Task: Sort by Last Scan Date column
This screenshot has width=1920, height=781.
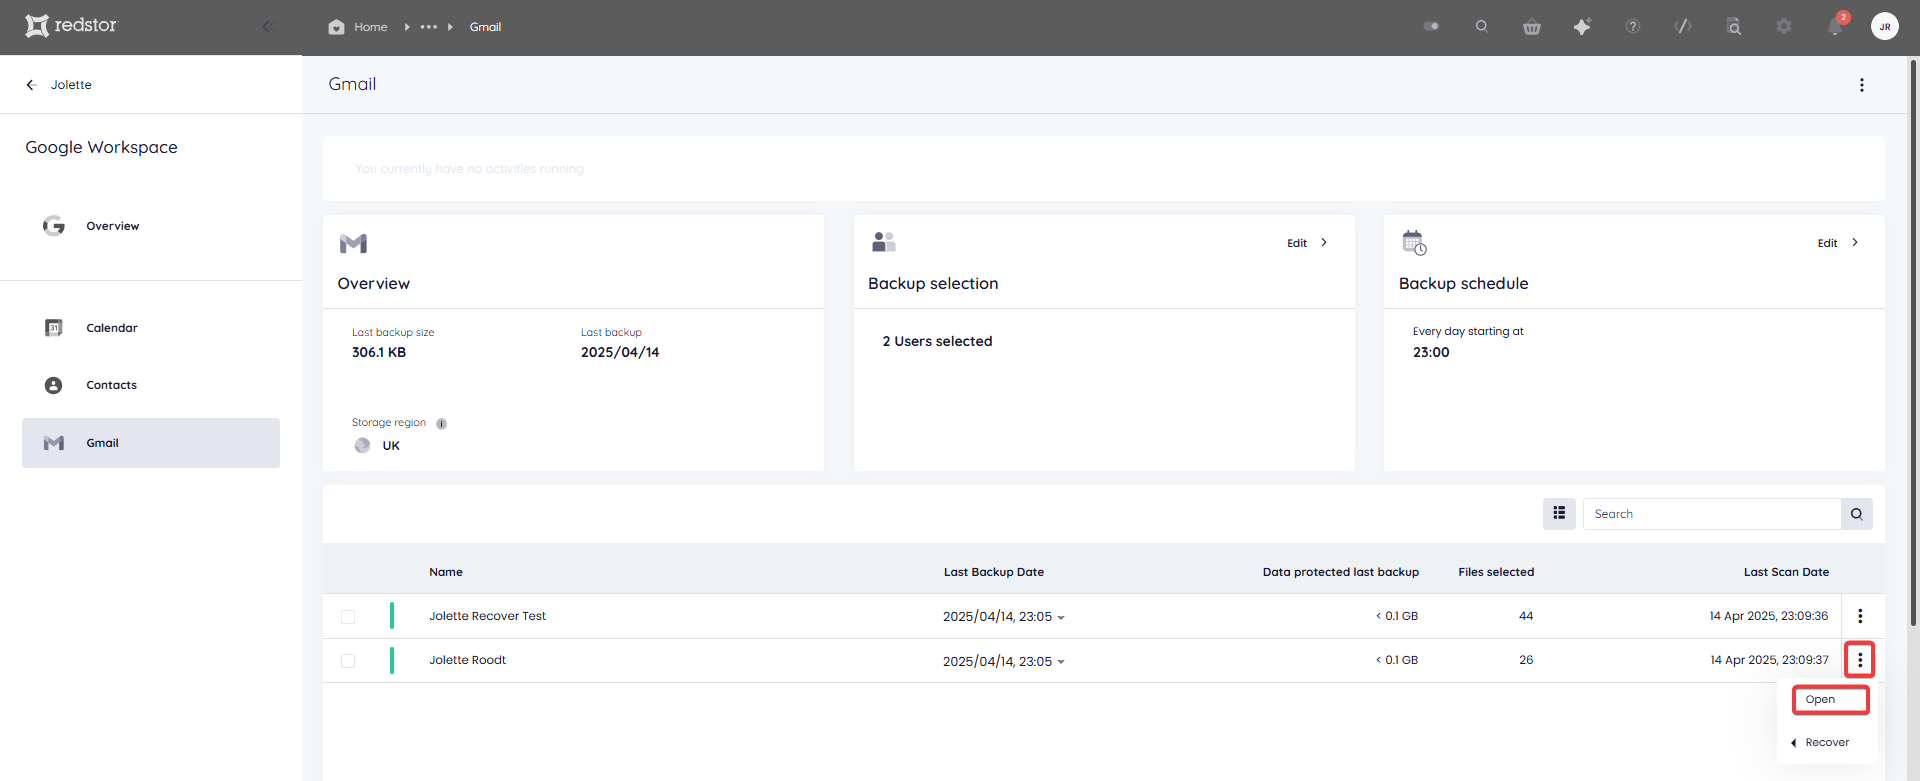Action: (1786, 572)
